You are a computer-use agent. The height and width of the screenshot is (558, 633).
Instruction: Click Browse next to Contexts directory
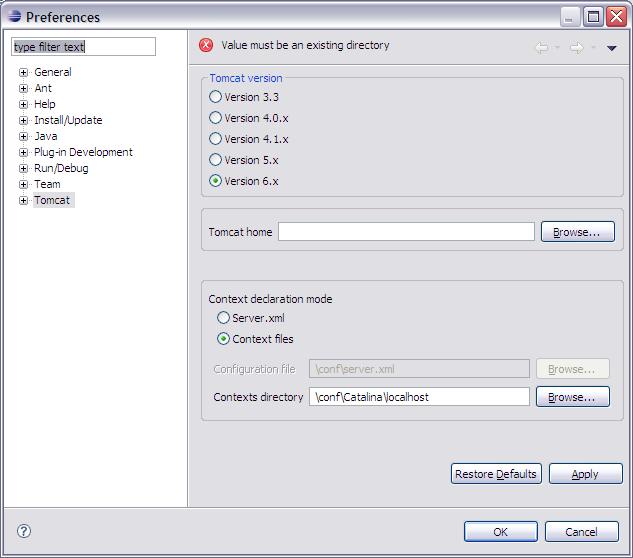[573, 396]
